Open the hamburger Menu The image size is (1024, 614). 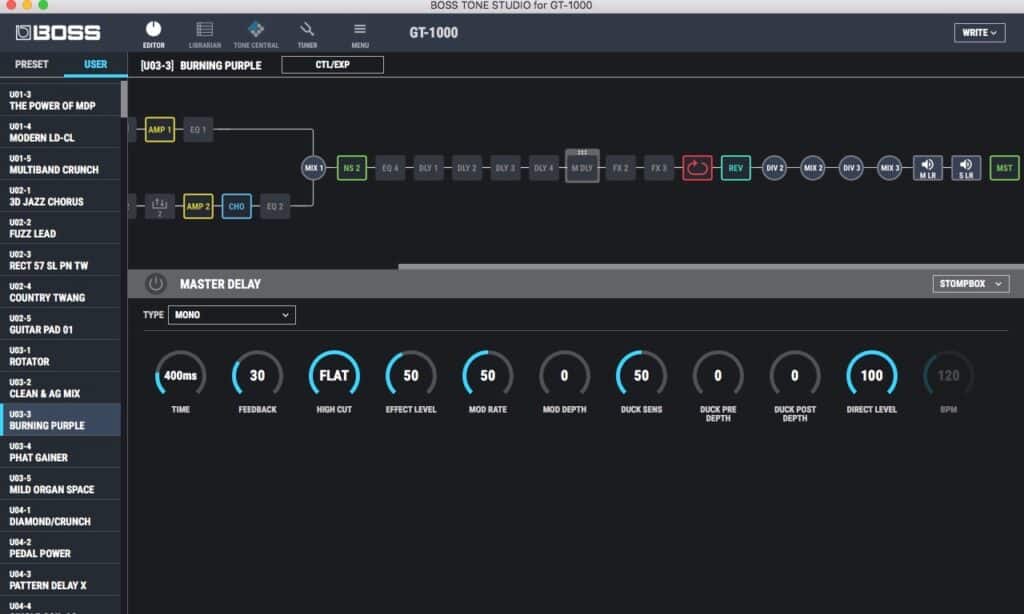pos(360,35)
